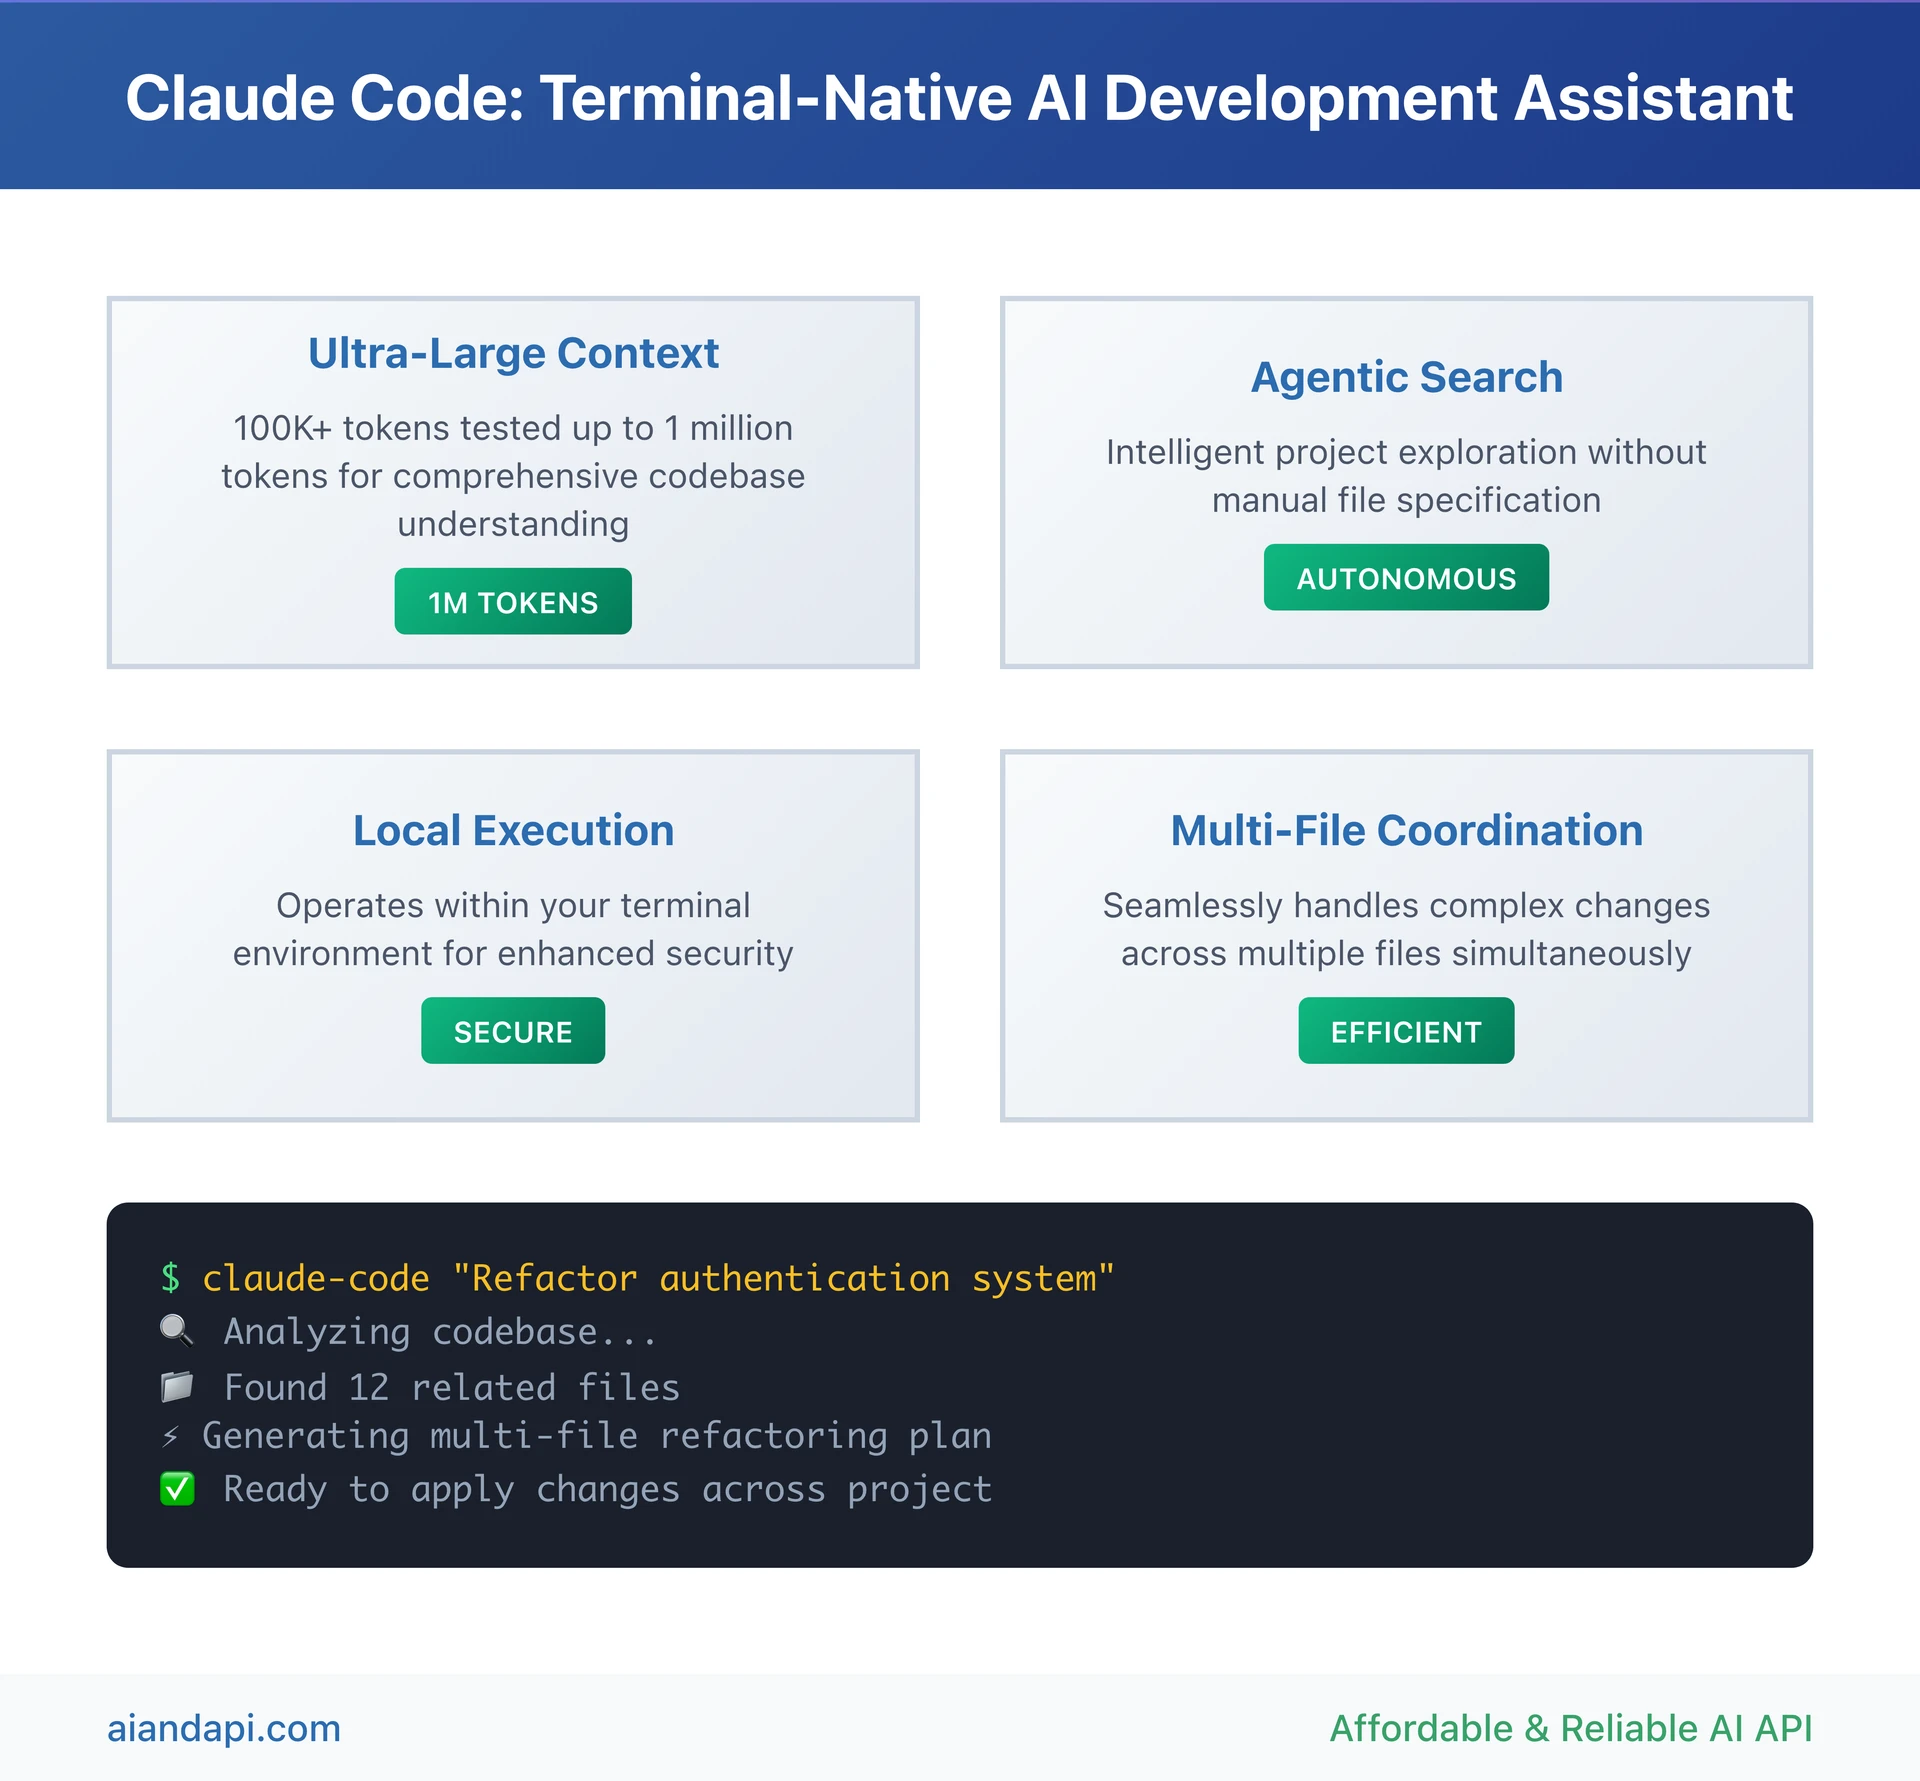Open the aiandapi.com link
The width and height of the screenshot is (1920, 1781).
224,1728
